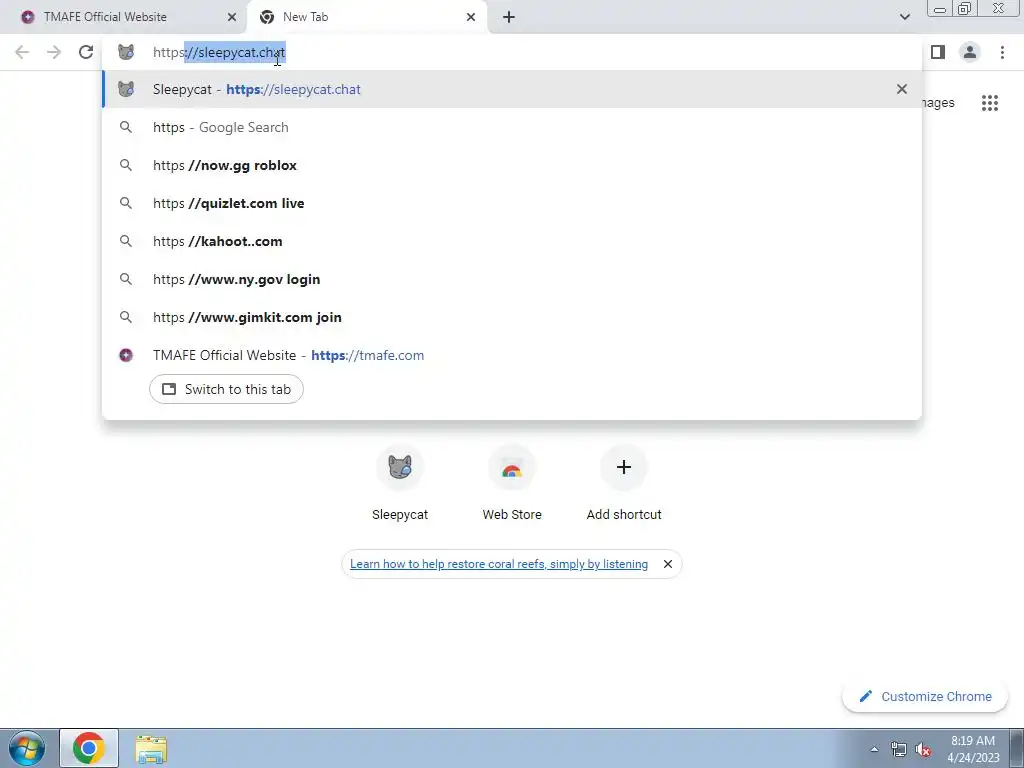Choose the 'https //www.gimkit.com join' suggestion
Screen dimensions: 1024x768
512,317
